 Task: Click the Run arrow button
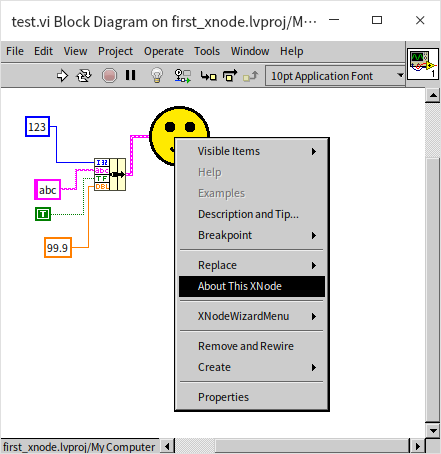62,76
